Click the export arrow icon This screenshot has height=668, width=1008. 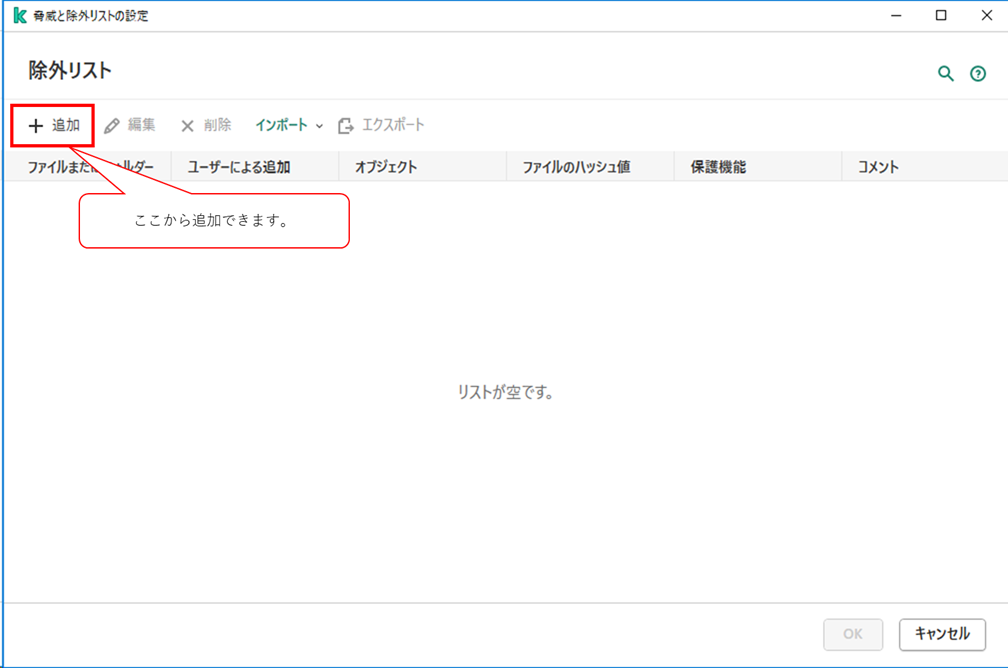point(344,125)
